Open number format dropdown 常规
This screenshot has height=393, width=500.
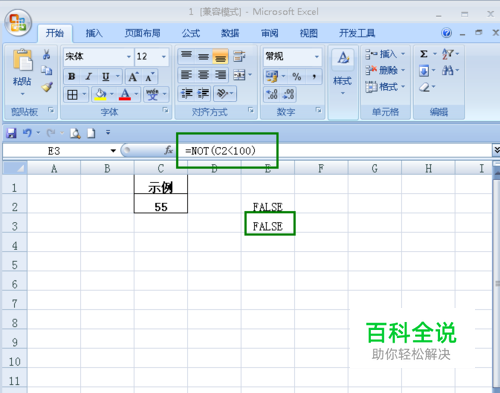click(317, 57)
